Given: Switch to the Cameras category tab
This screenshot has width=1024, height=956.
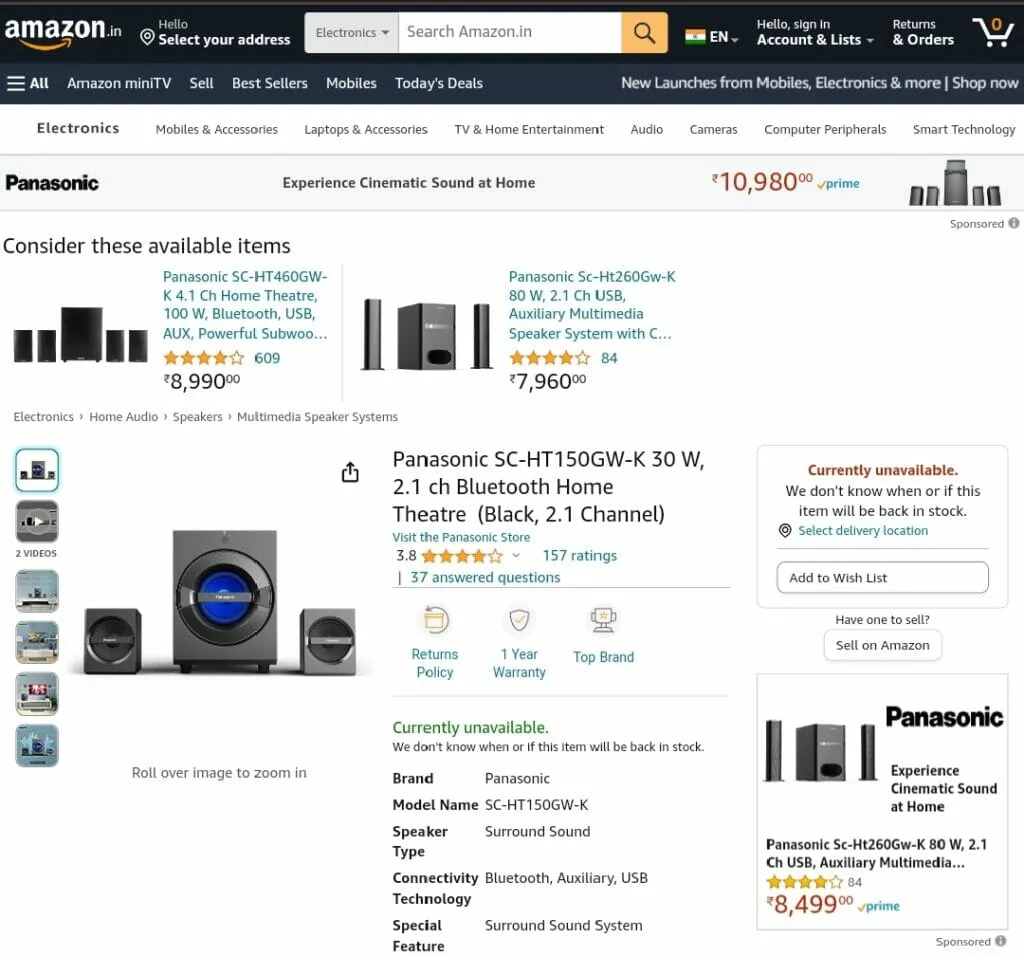Looking at the screenshot, I should [x=713, y=129].
